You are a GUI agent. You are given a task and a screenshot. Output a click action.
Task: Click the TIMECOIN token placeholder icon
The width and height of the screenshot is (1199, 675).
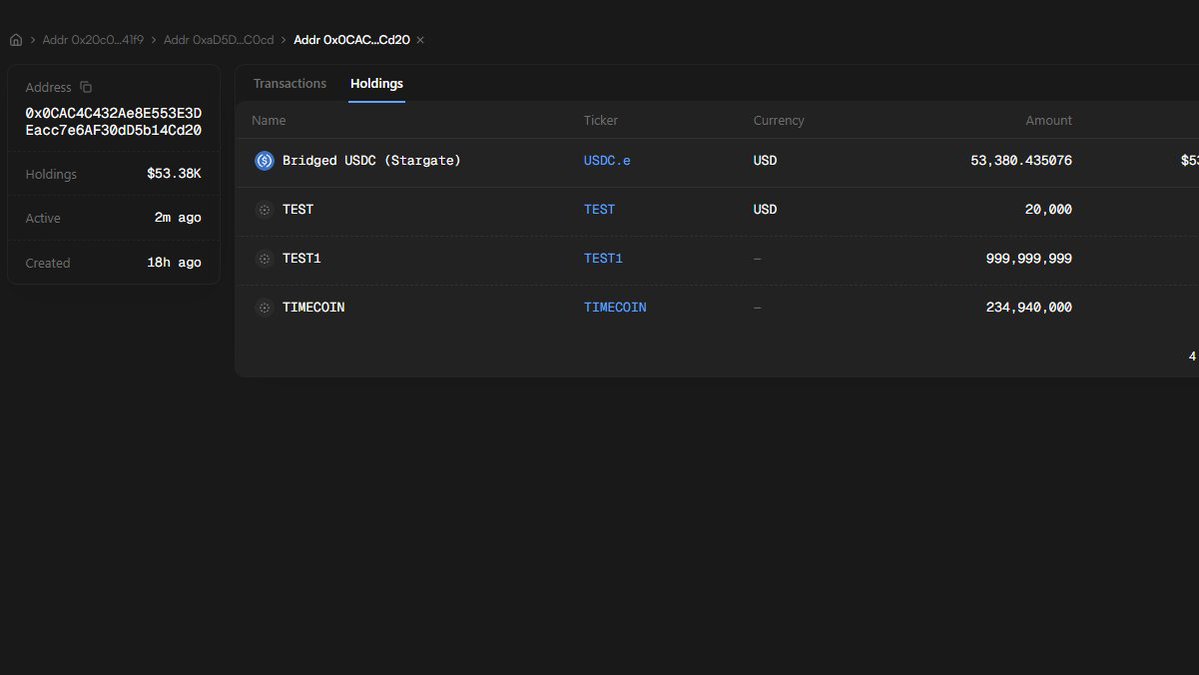coord(264,307)
